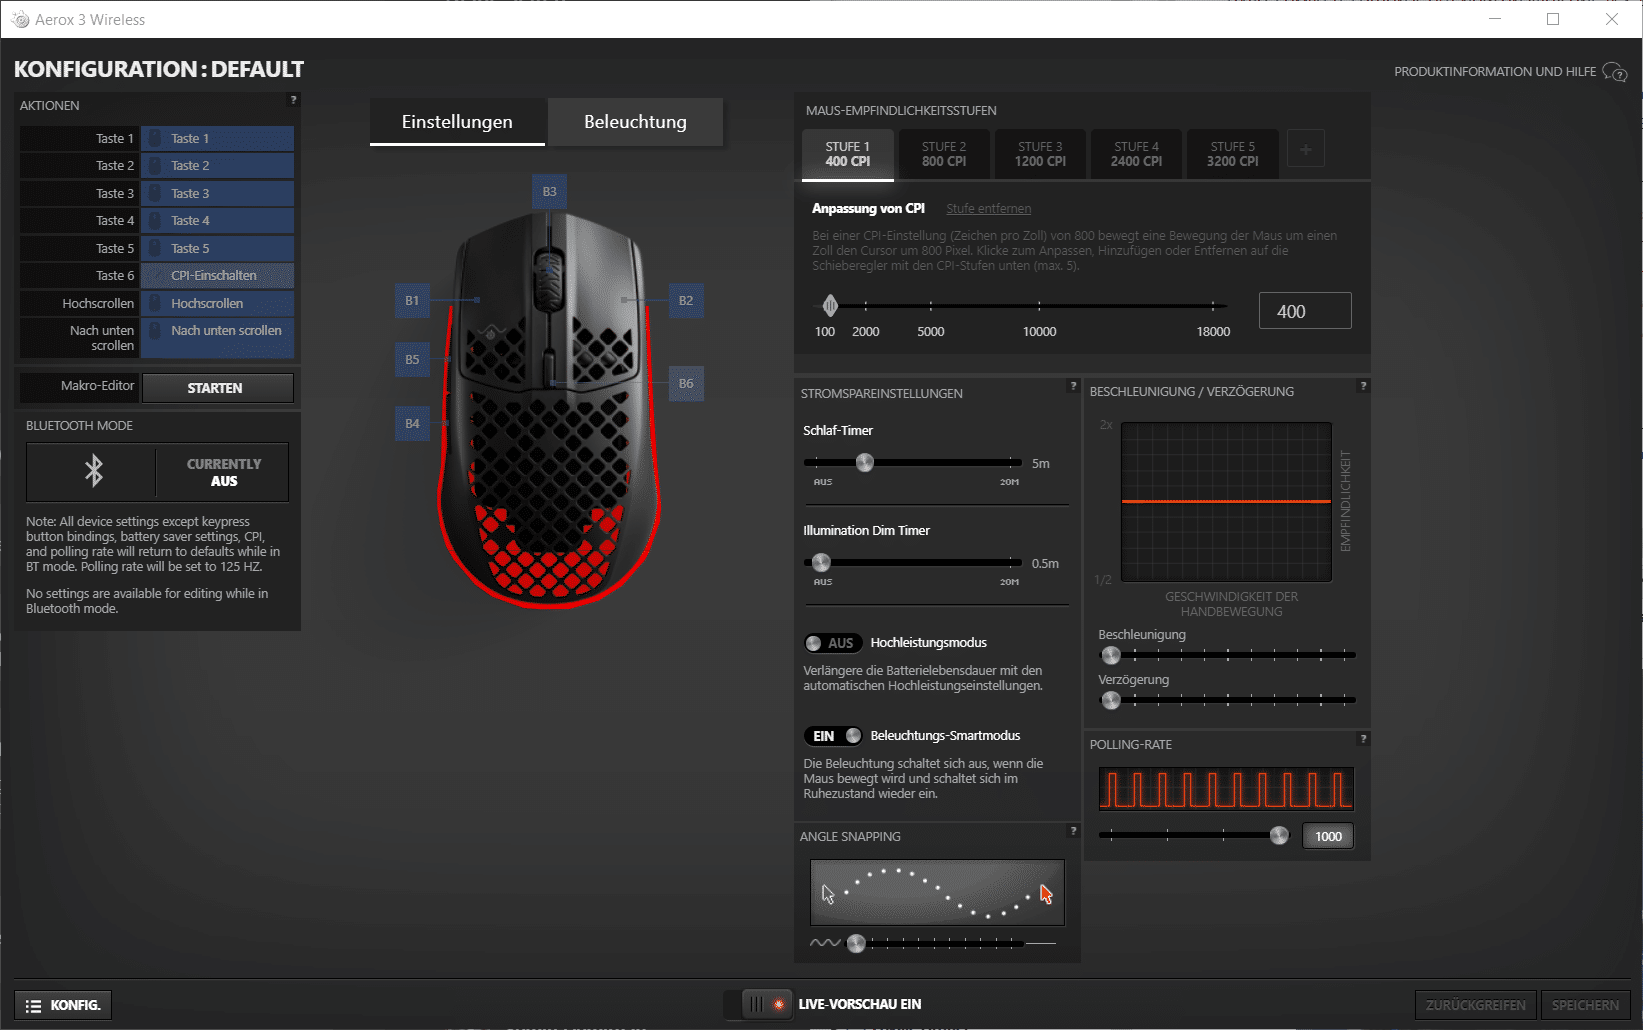Screen dimensions: 1643x1030
Task: Switch to the Beleuchtung tab
Action: pos(635,122)
